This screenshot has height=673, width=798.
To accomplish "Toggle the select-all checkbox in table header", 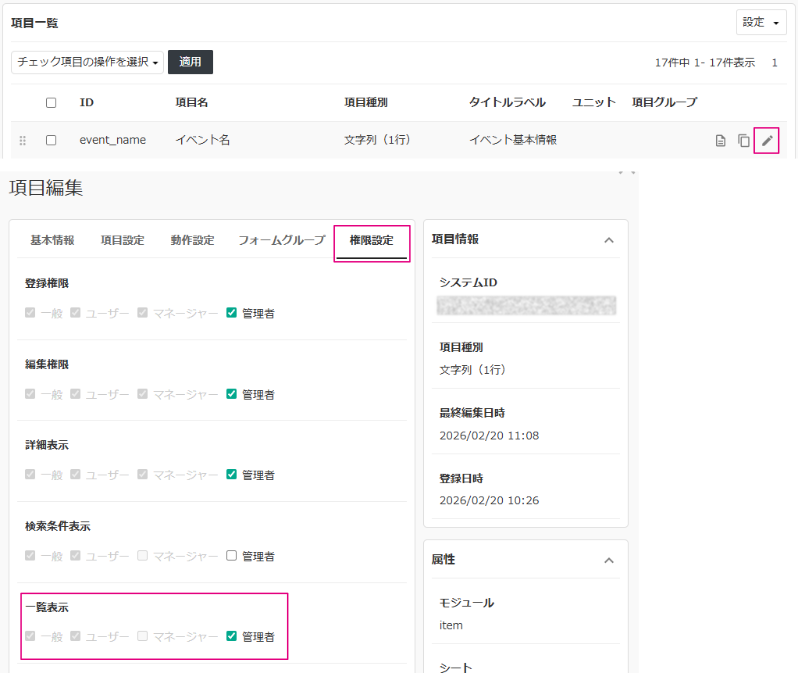I will tap(51, 103).
